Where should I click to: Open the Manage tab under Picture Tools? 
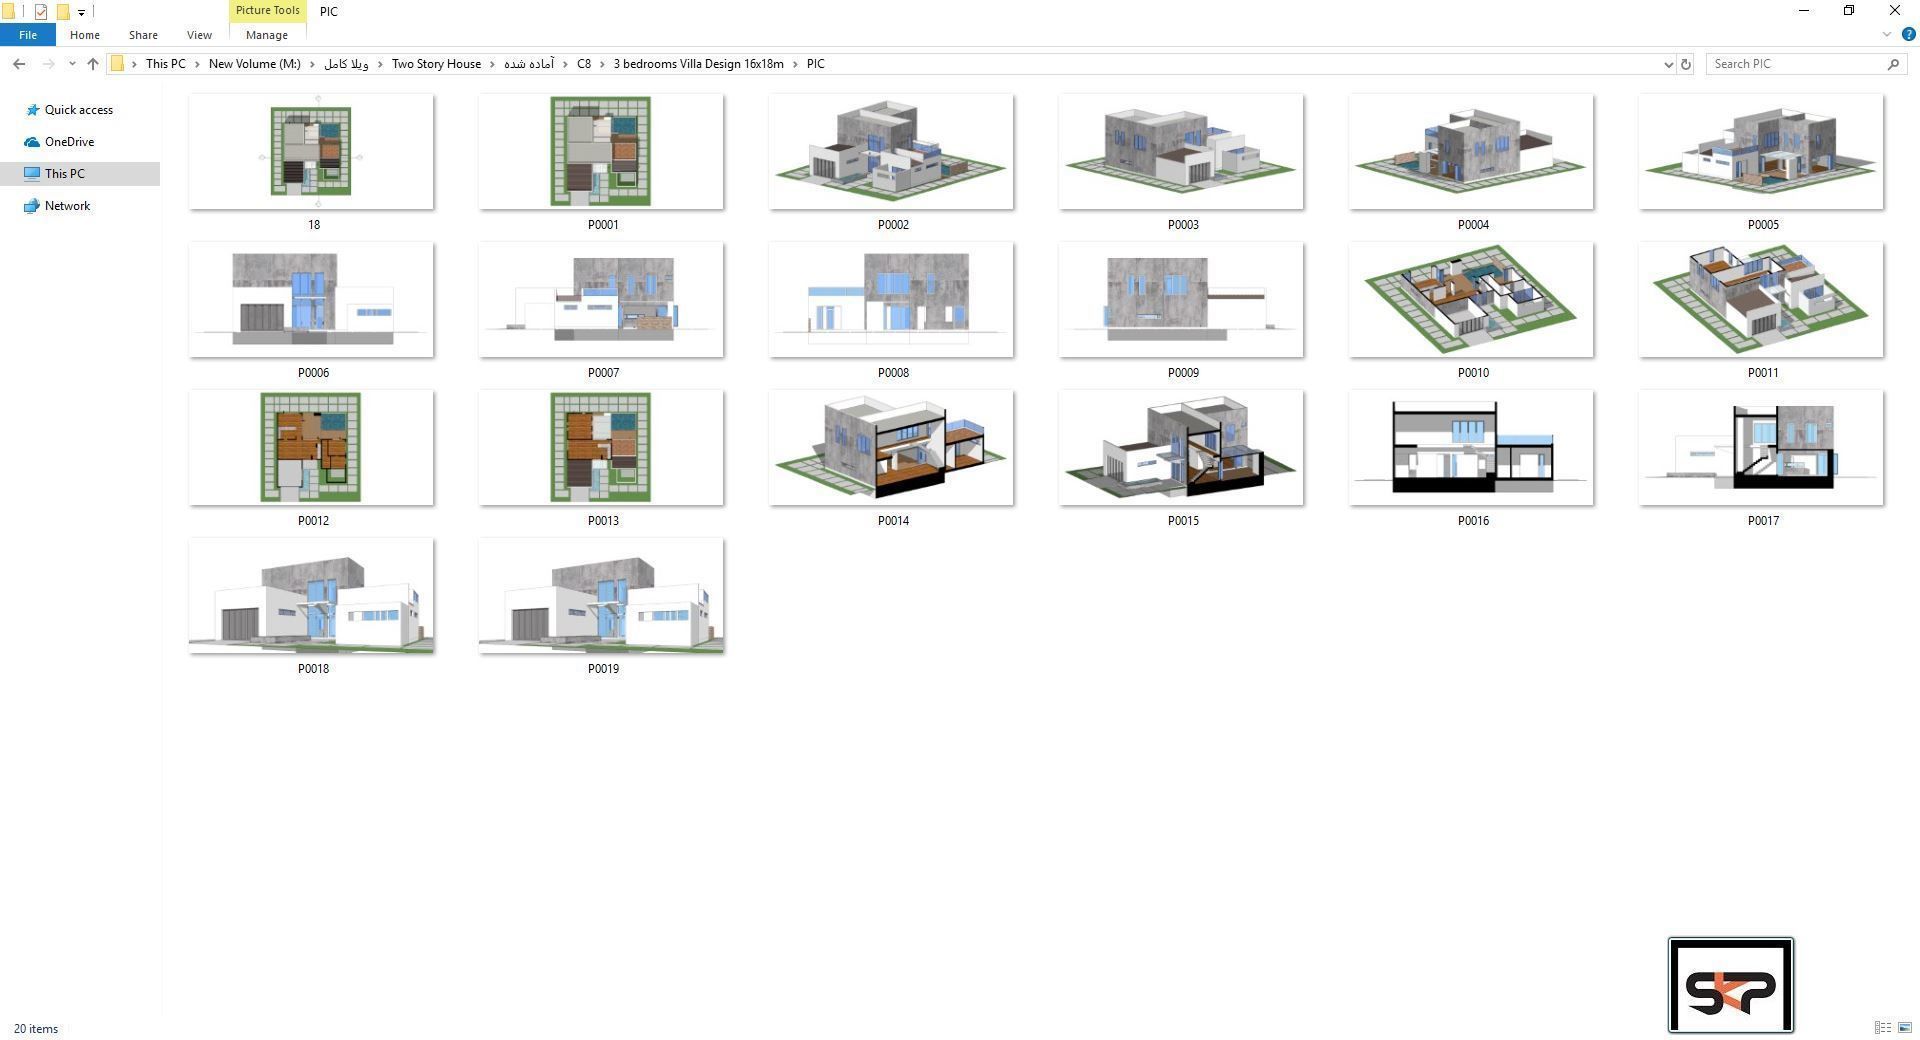point(267,35)
